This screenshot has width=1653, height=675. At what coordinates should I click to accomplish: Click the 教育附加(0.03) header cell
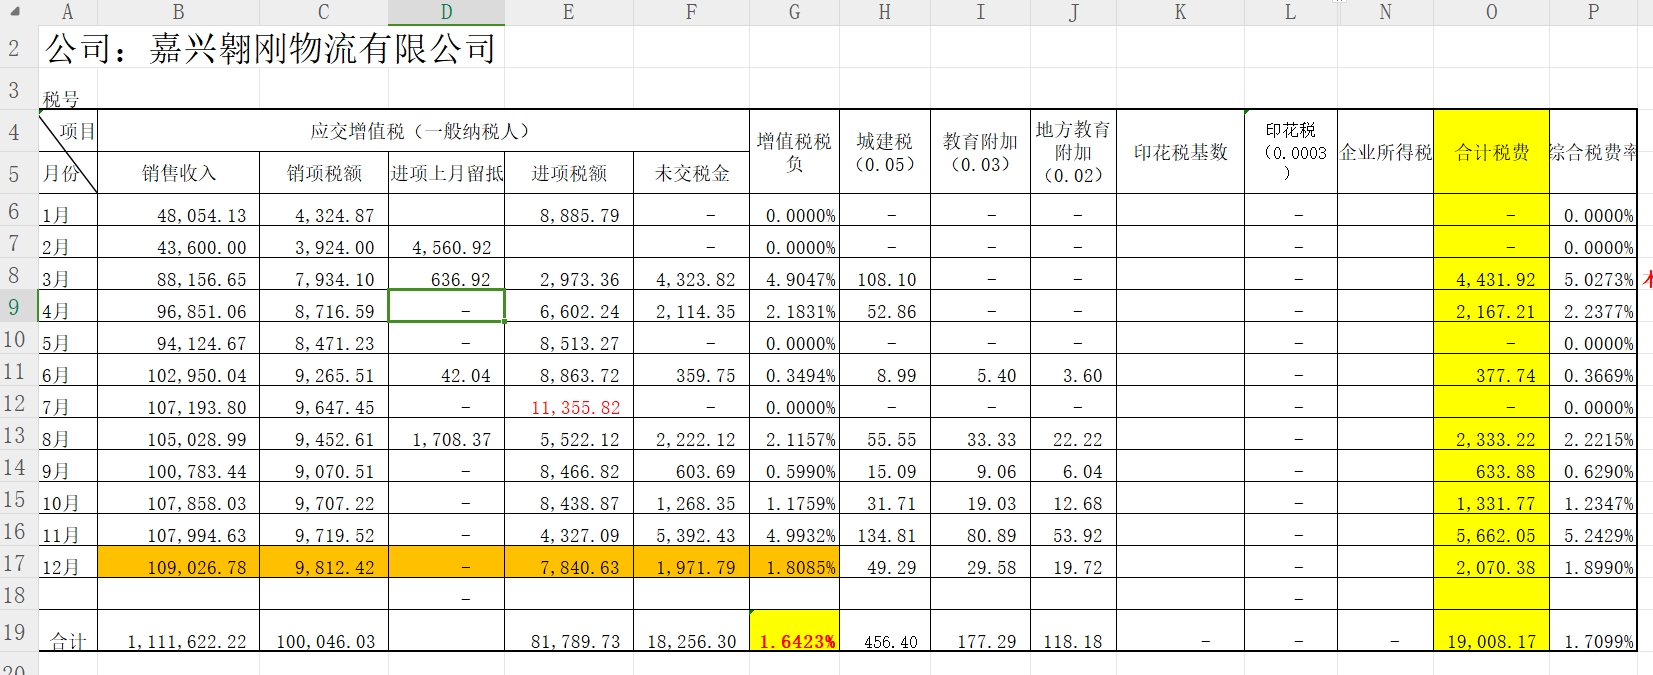(980, 152)
